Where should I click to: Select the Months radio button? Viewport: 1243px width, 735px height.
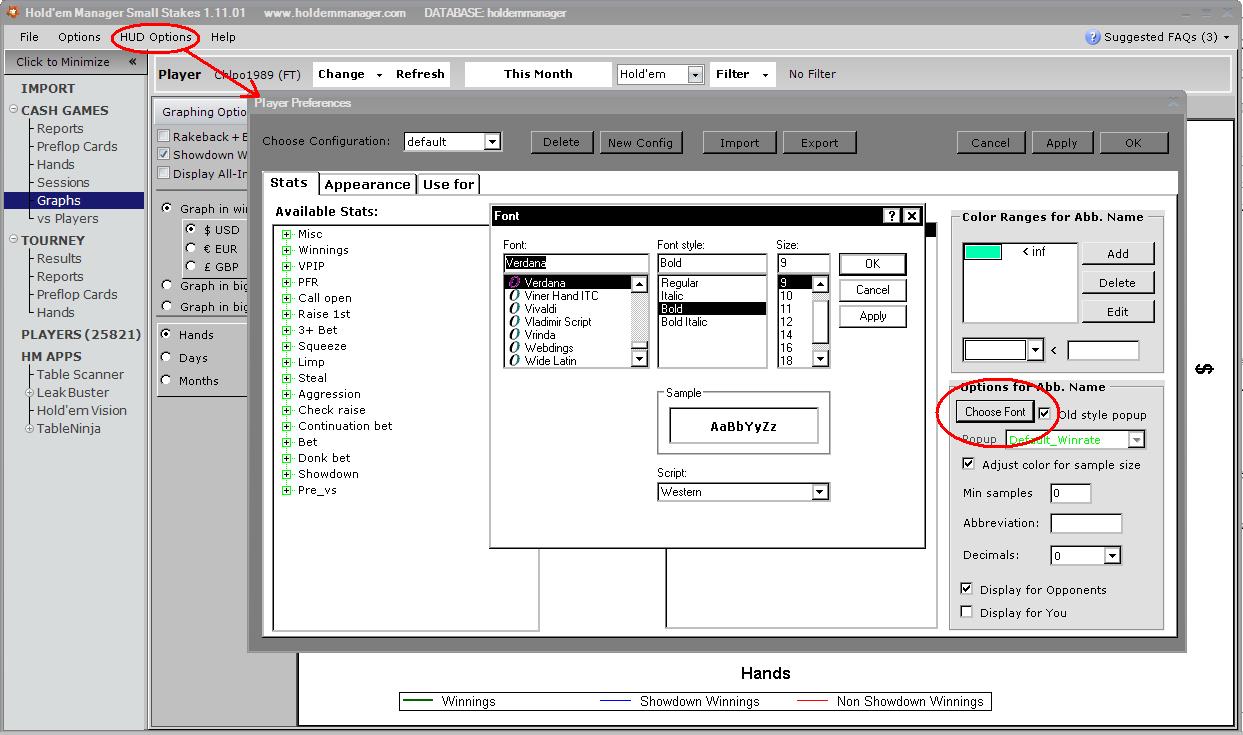[x=166, y=380]
